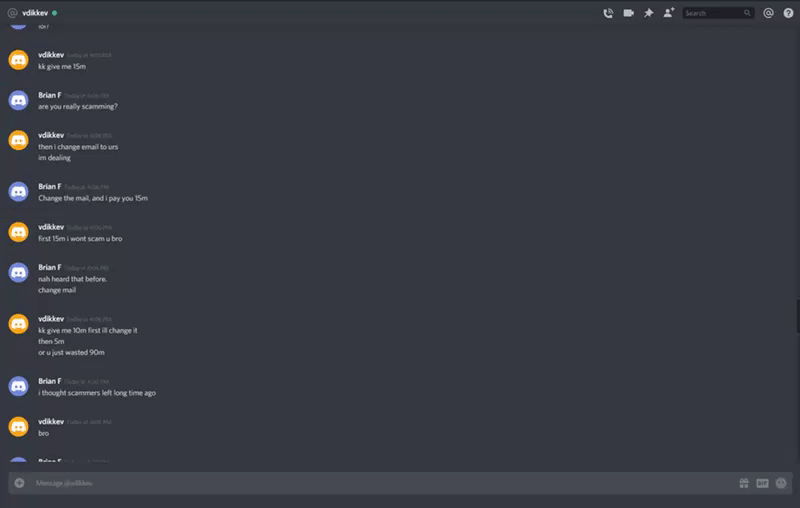
Task: Open the Help icon
Action: pyautogui.click(x=788, y=13)
